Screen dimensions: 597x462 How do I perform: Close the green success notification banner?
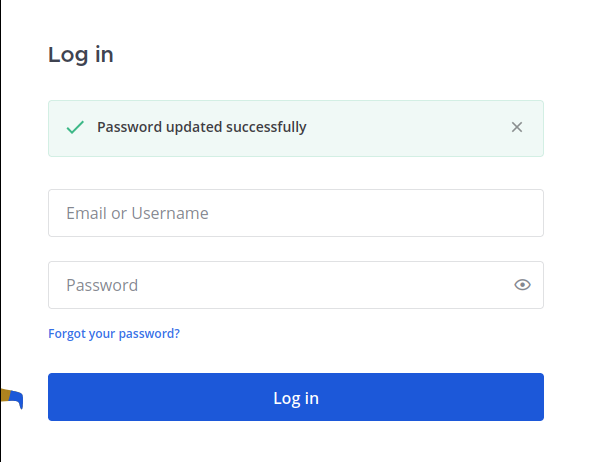[x=517, y=127]
